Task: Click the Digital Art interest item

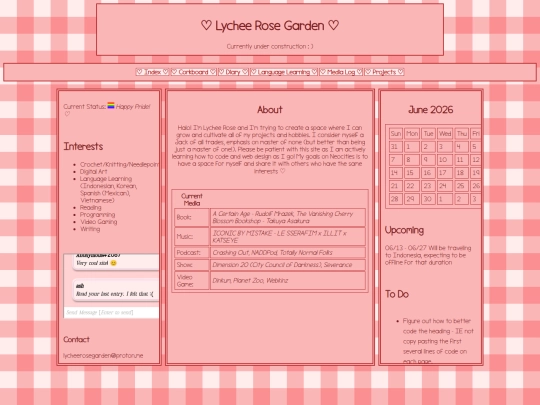Action: [x=93, y=172]
